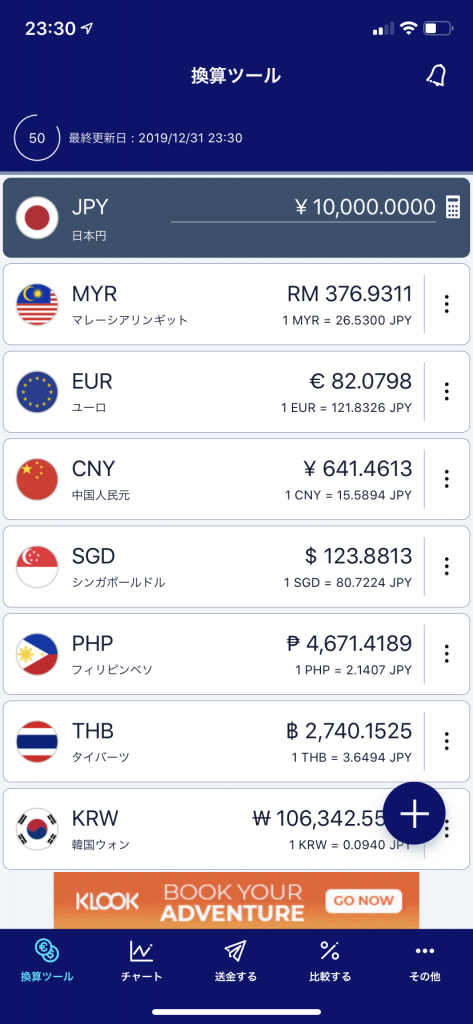Open the notification bell icon

click(436, 75)
